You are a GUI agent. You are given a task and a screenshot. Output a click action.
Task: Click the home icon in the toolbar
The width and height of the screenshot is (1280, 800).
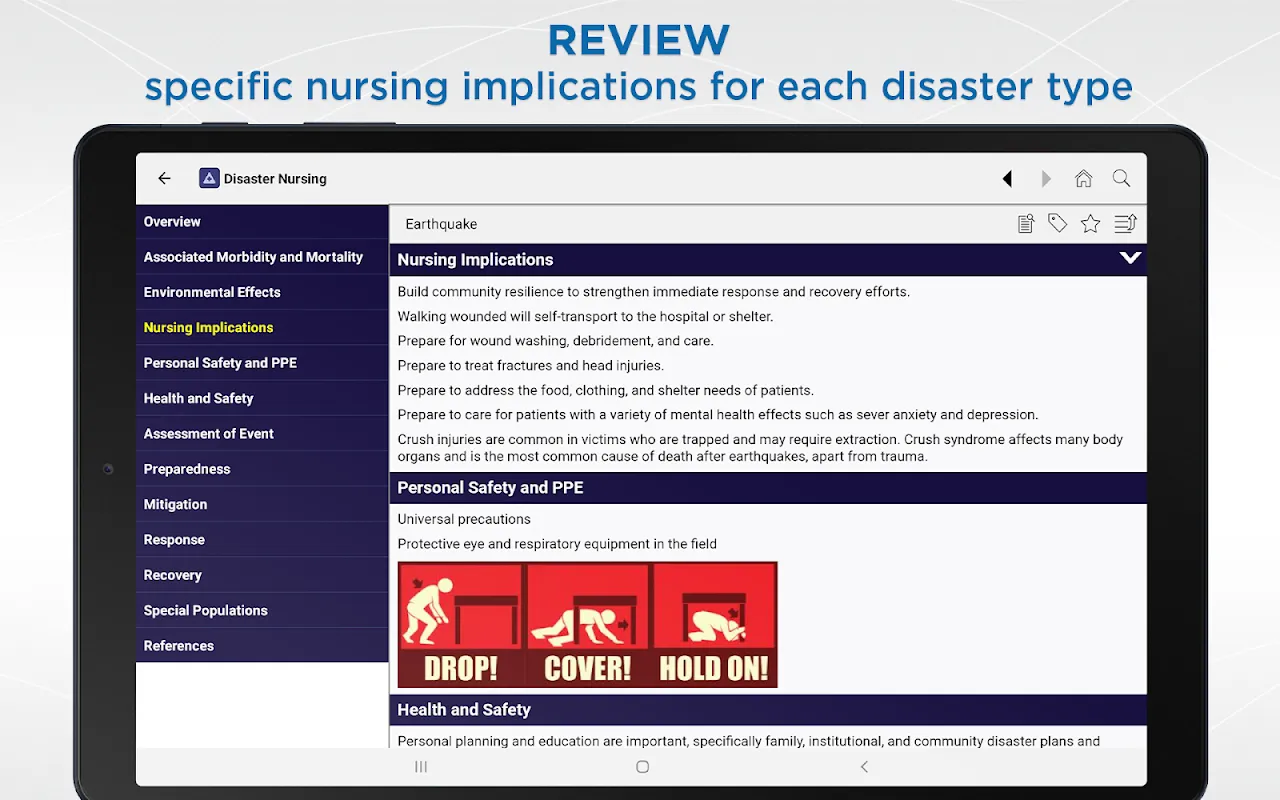coord(1083,177)
